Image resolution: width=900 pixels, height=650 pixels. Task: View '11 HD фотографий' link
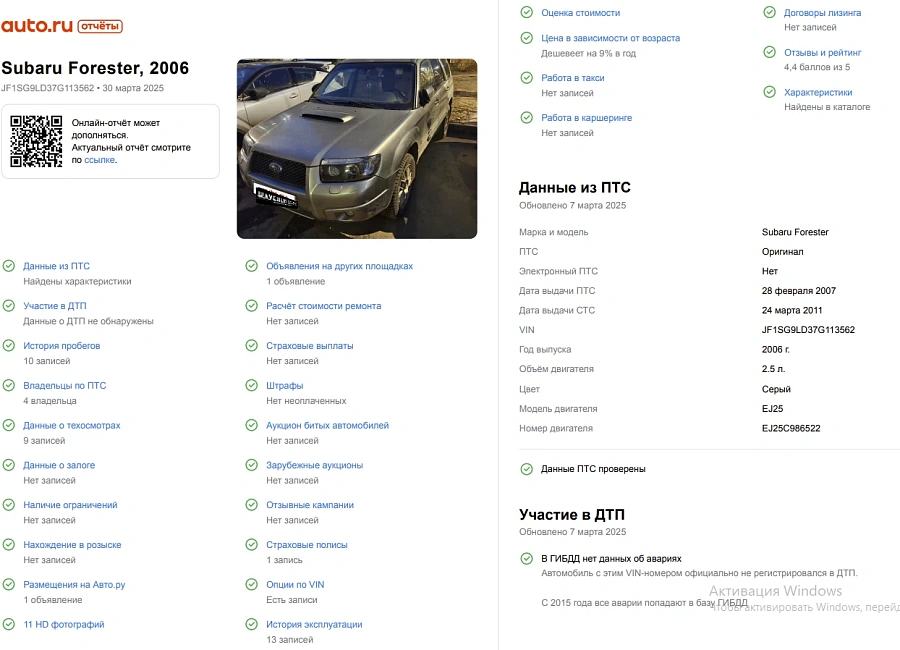tap(64, 625)
